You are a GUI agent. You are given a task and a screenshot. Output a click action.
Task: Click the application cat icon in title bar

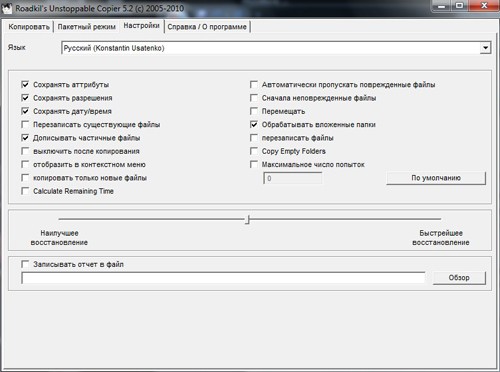point(7,8)
